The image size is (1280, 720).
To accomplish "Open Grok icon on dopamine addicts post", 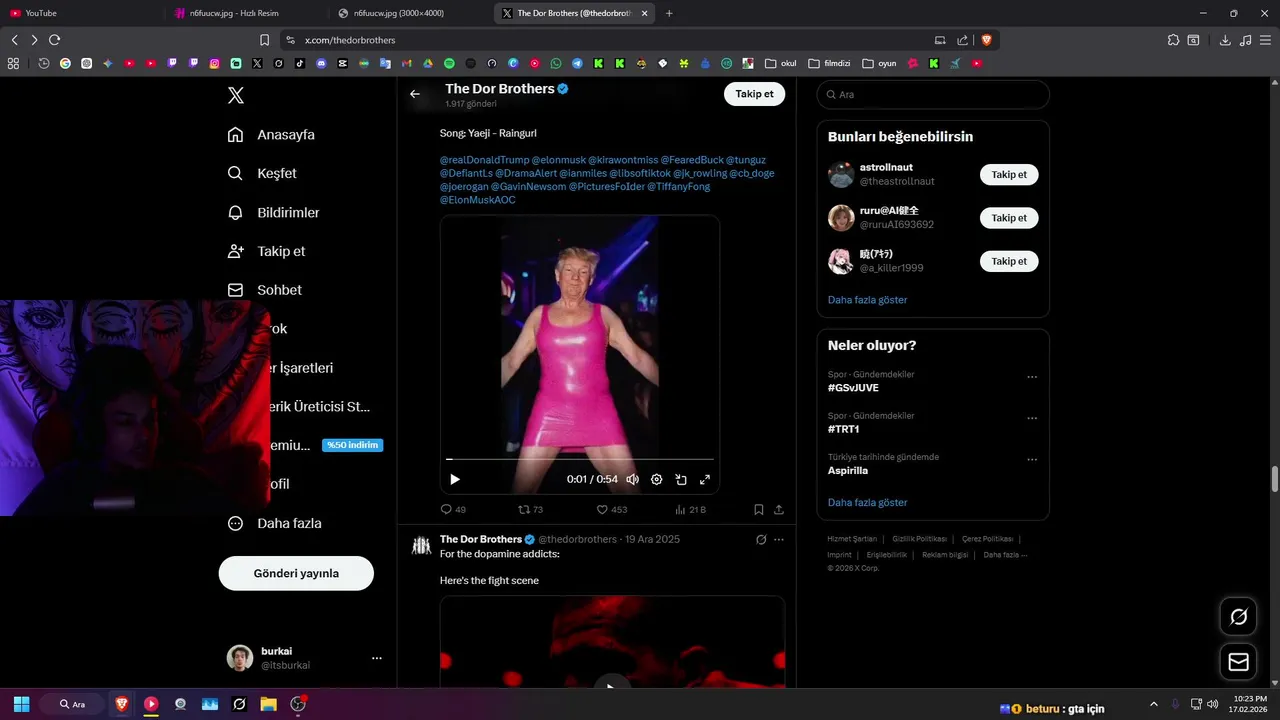I will point(761,539).
